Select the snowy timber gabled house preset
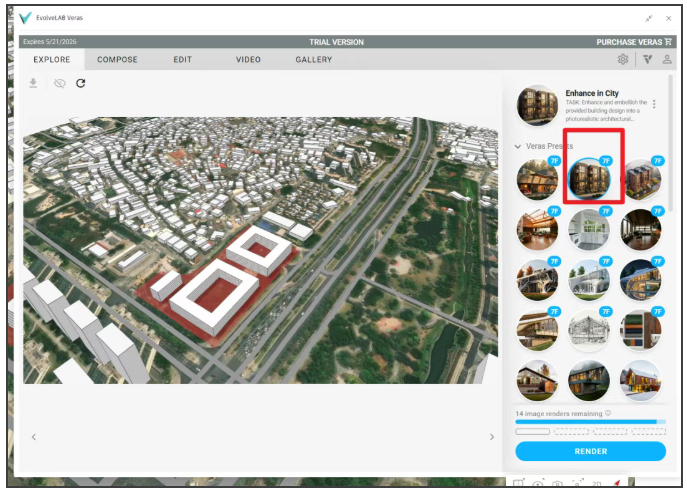The width and height of the screenshot is (687, 493). (x=641, y=380)
